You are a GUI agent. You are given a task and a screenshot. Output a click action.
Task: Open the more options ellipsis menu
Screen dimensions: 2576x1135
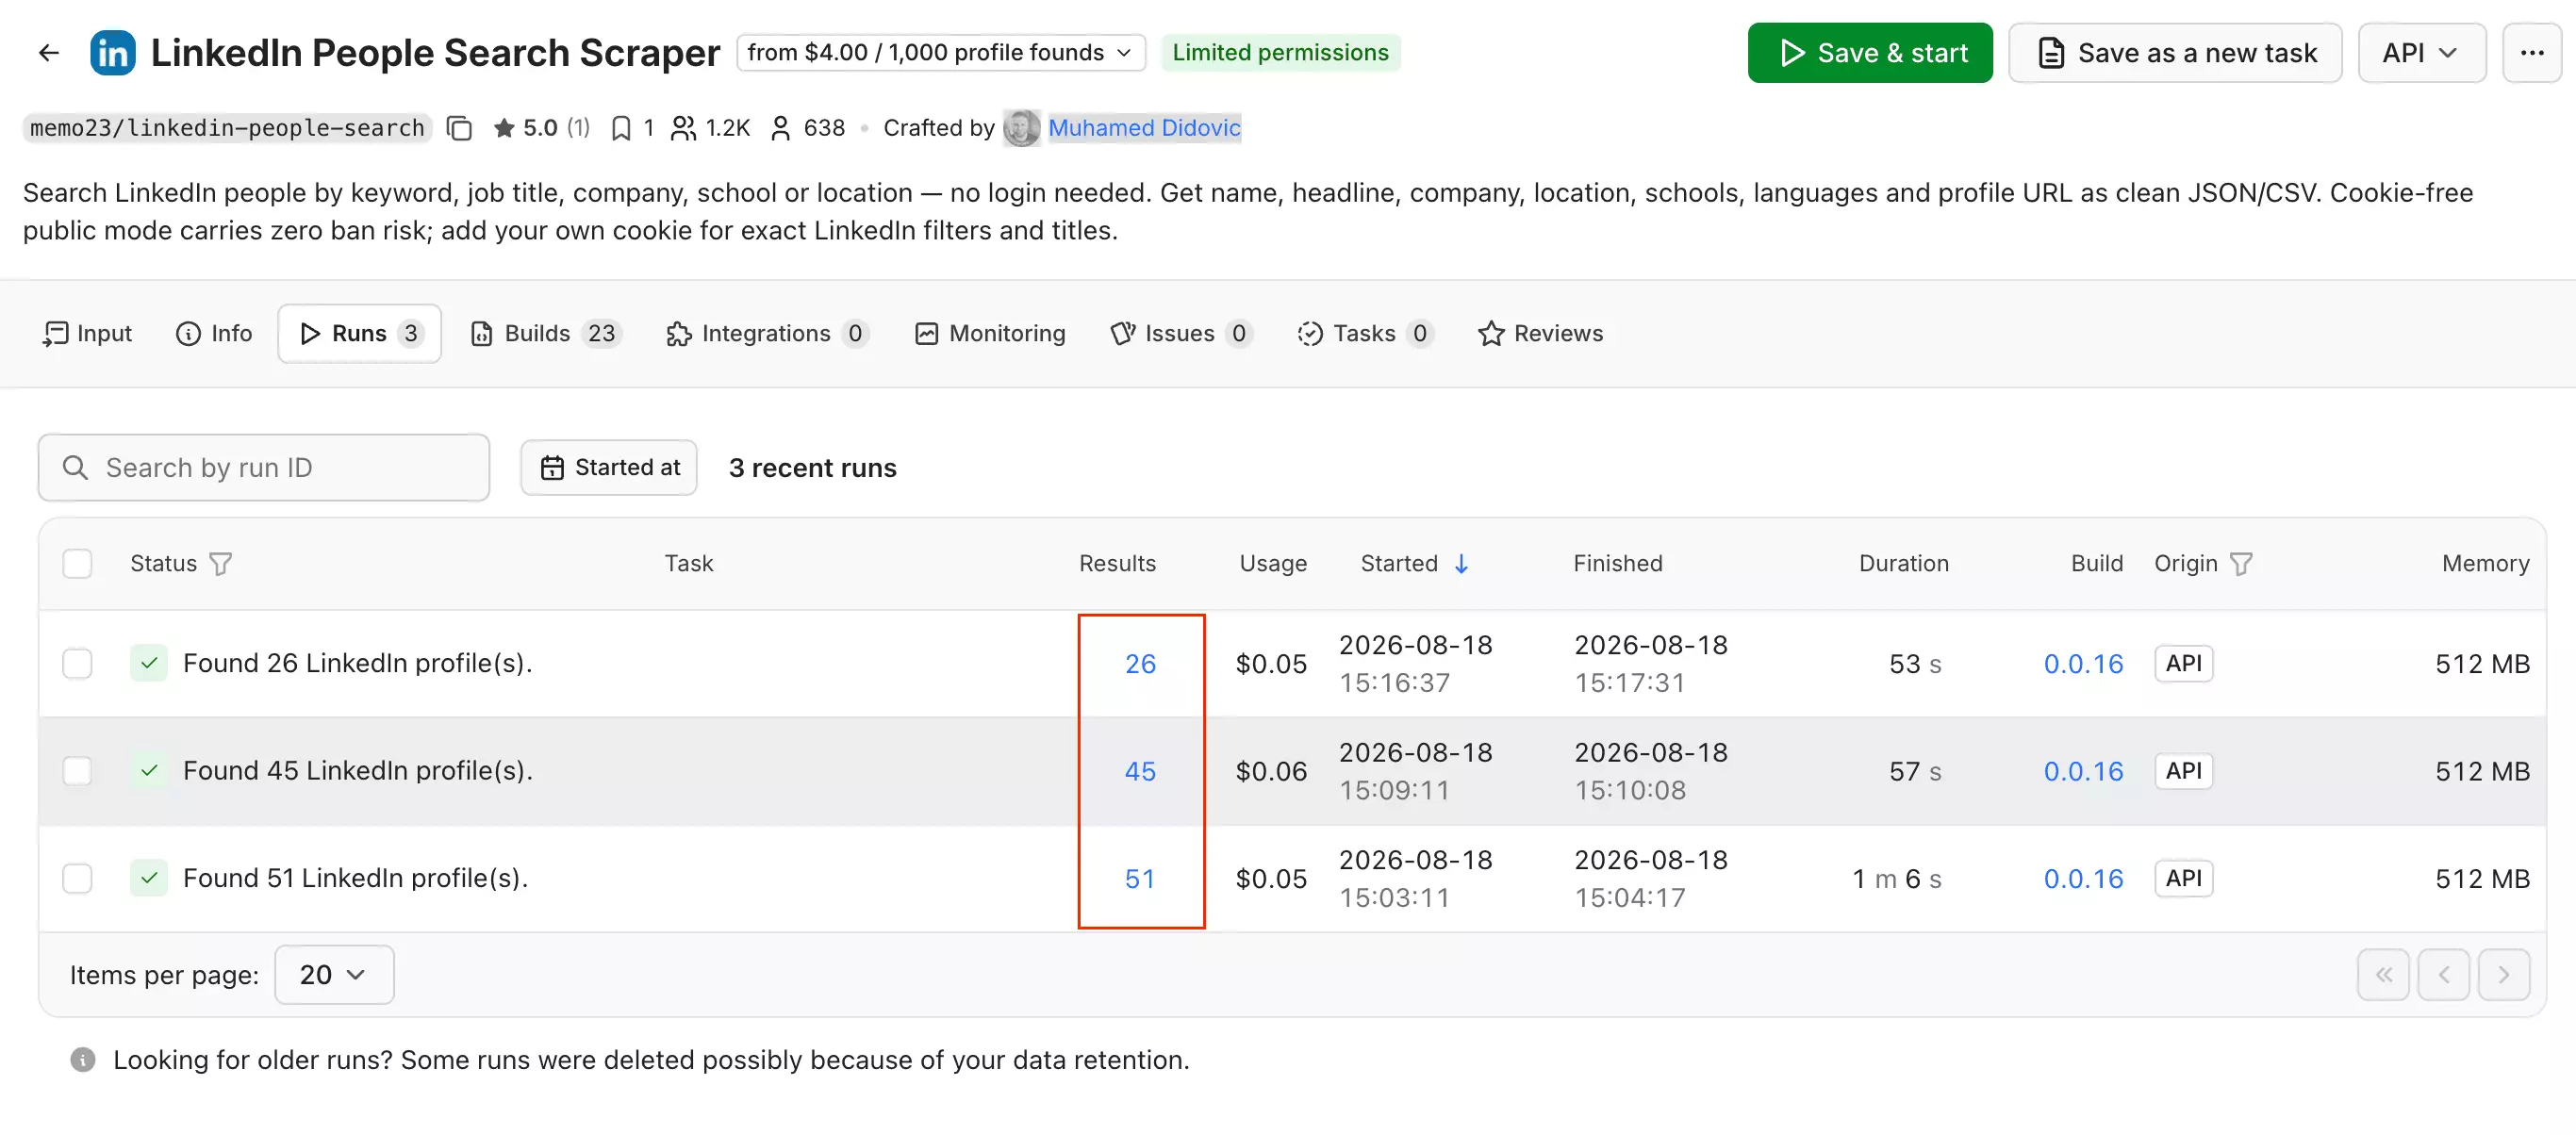[x=2531, y=53]
